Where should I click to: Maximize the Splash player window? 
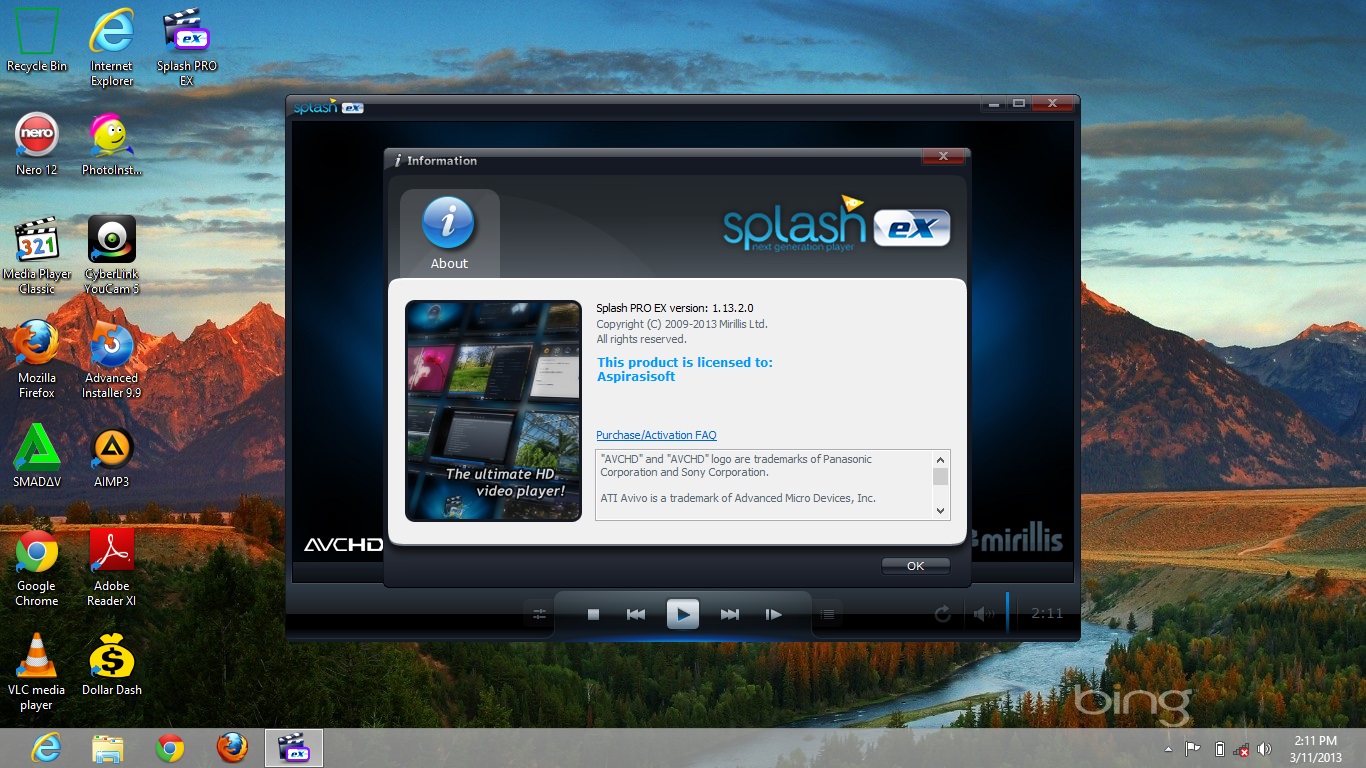point(1018,104)
